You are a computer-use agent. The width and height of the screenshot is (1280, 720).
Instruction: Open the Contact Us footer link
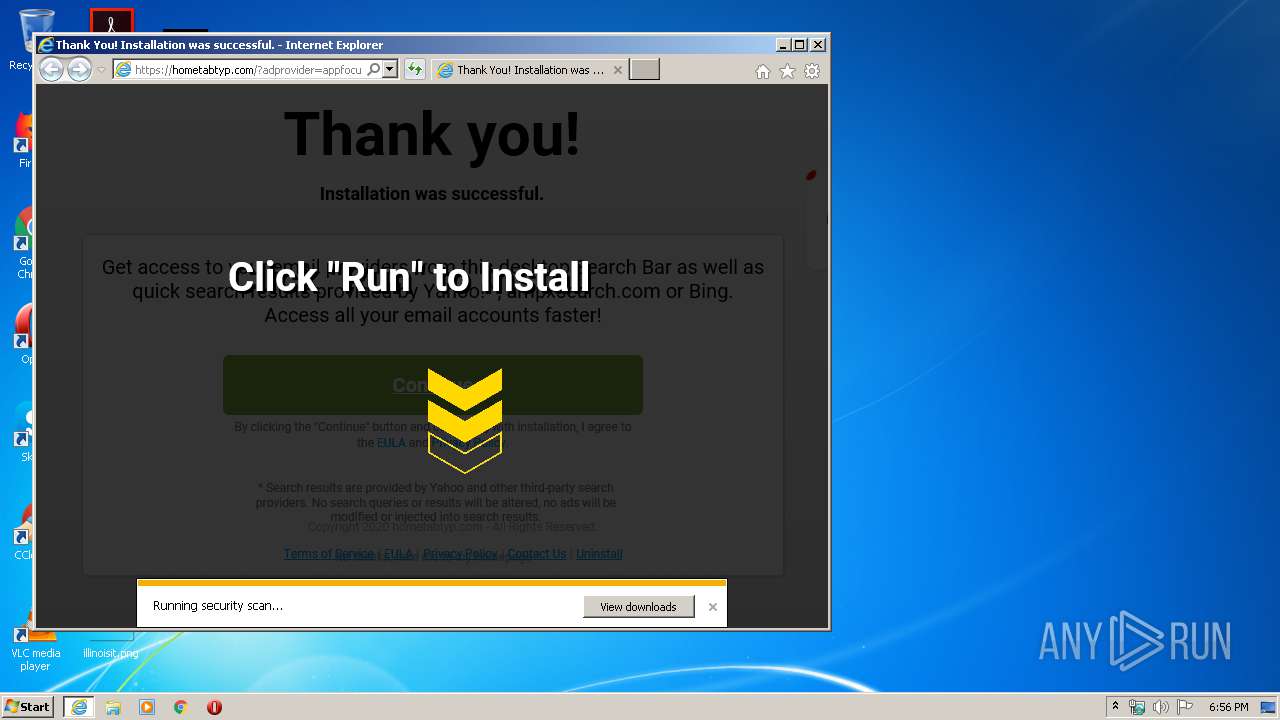pos(536,554)
